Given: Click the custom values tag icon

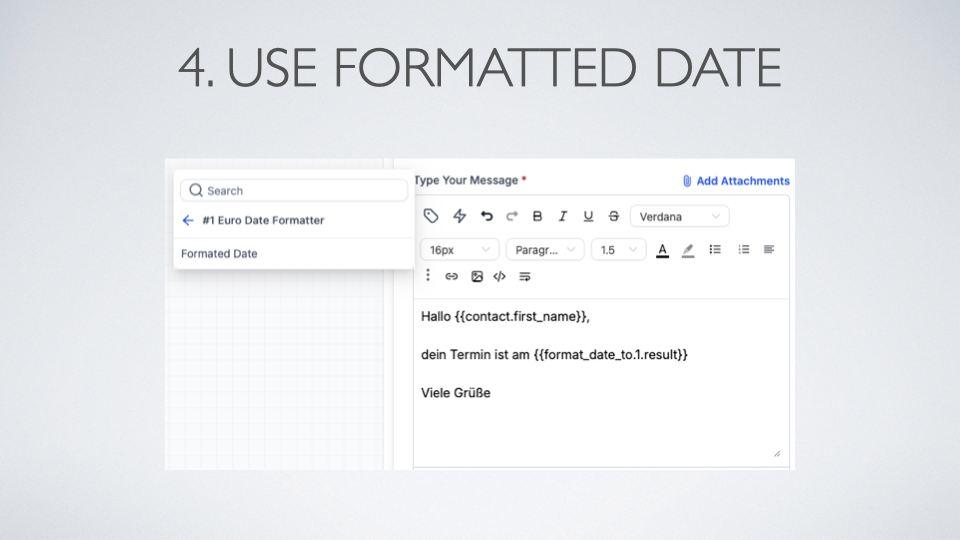Looking at the screenshot, I should point(431,216).
